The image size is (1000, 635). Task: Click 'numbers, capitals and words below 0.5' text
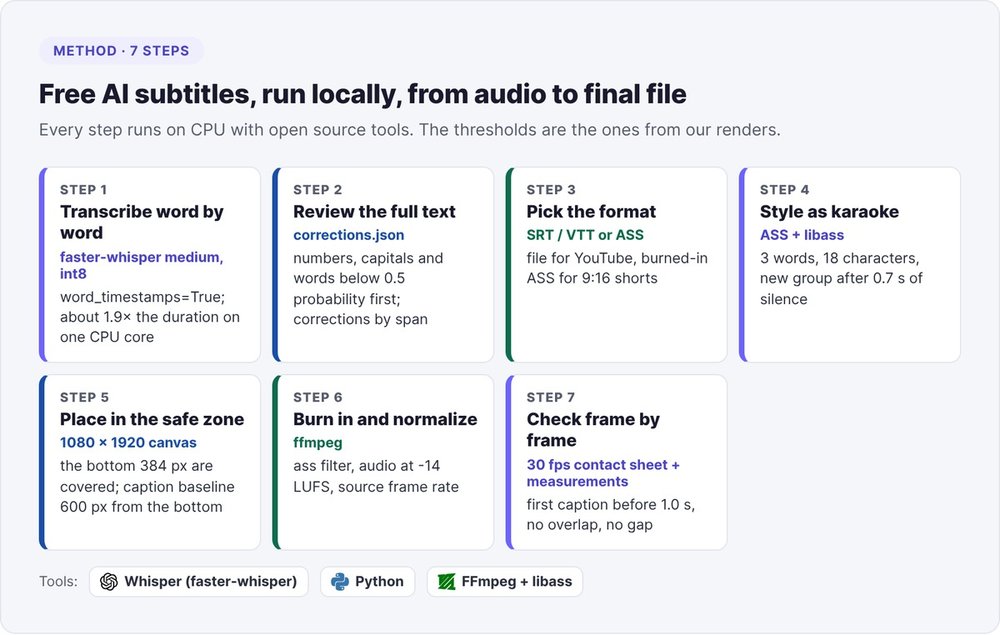click(368, 289)
